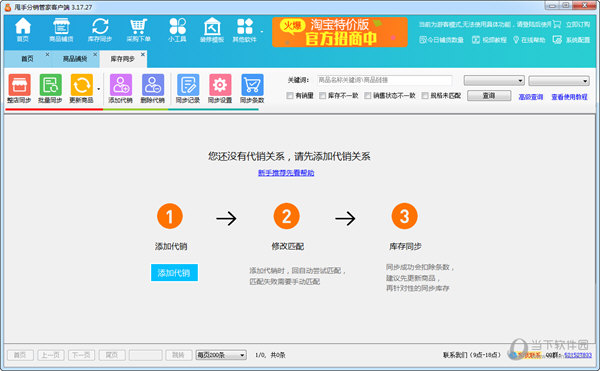Click the blue 添加代销 button
This screenshot has width=600, height=371.
pyautogui.click(x=174, y=273)
